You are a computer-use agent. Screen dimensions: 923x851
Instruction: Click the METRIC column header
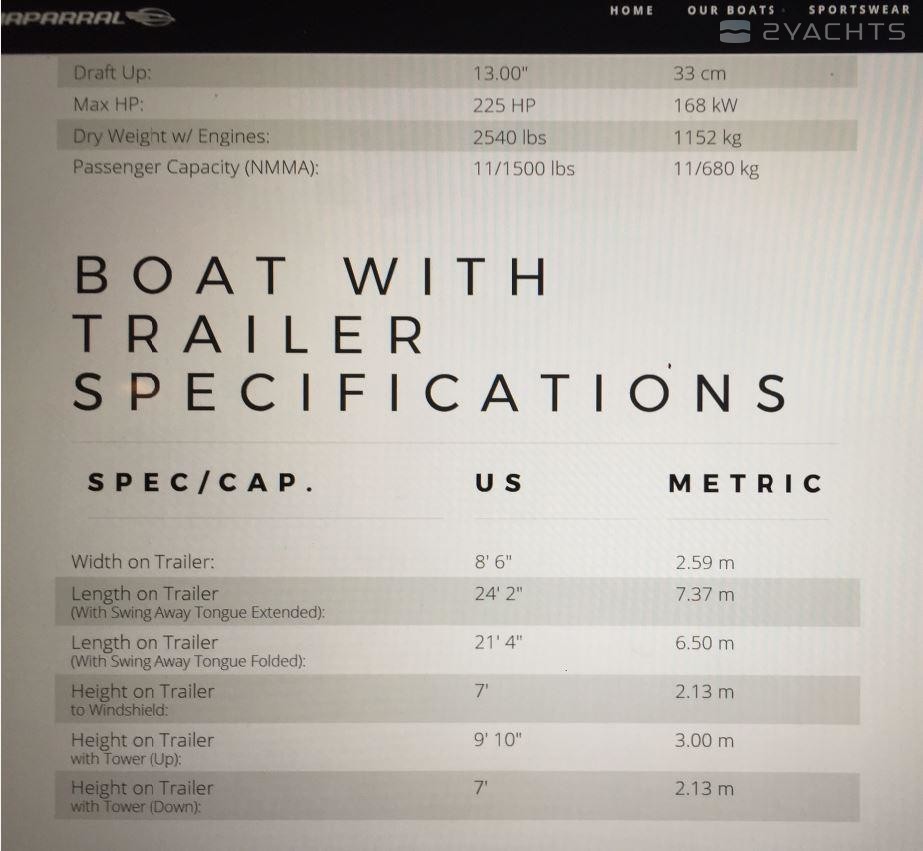746,483
